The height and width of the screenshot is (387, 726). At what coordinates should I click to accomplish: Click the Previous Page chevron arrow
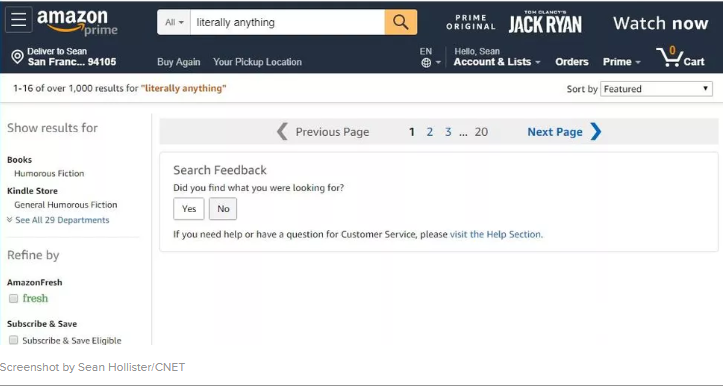pyautogui.click(x=282, y=132)
